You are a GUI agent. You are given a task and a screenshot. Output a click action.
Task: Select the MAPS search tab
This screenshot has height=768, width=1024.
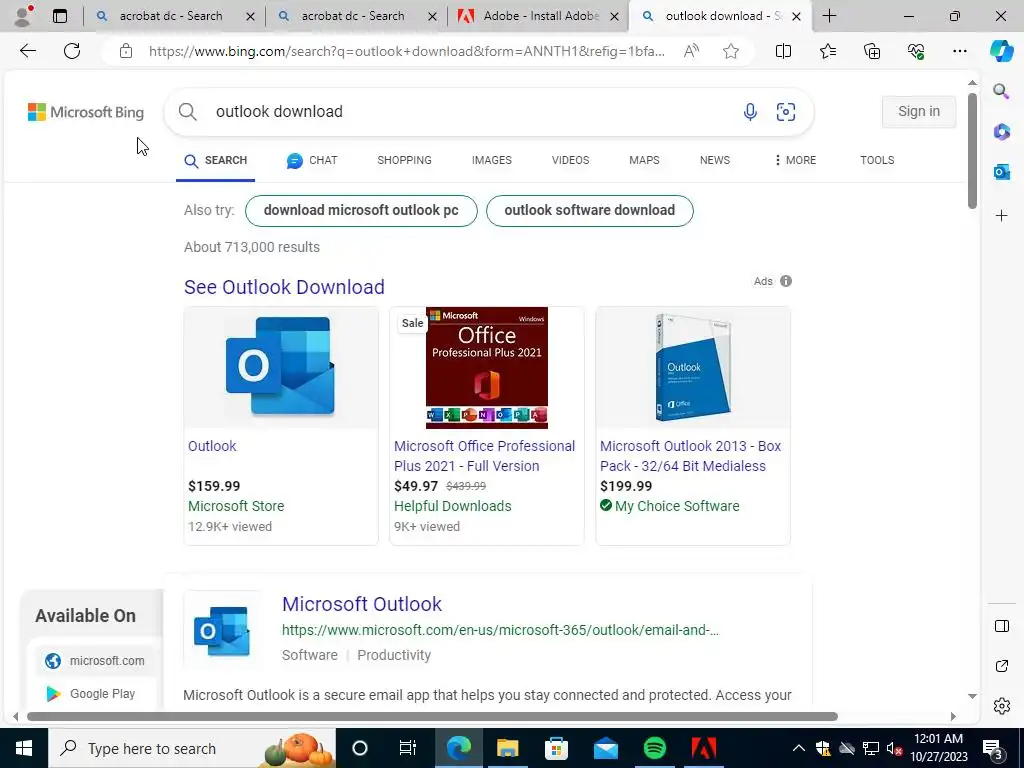644,160
